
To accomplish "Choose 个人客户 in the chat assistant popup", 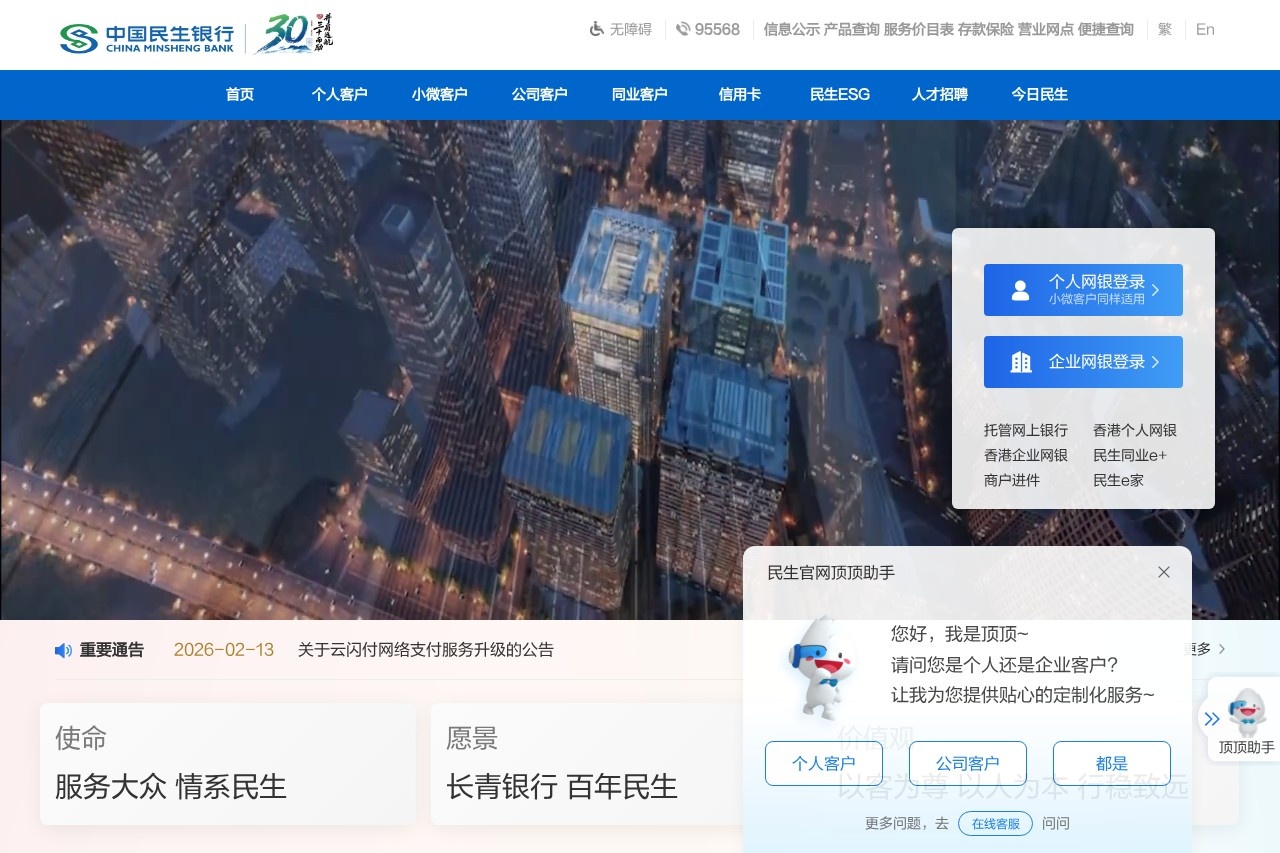I will pos(824,763).
